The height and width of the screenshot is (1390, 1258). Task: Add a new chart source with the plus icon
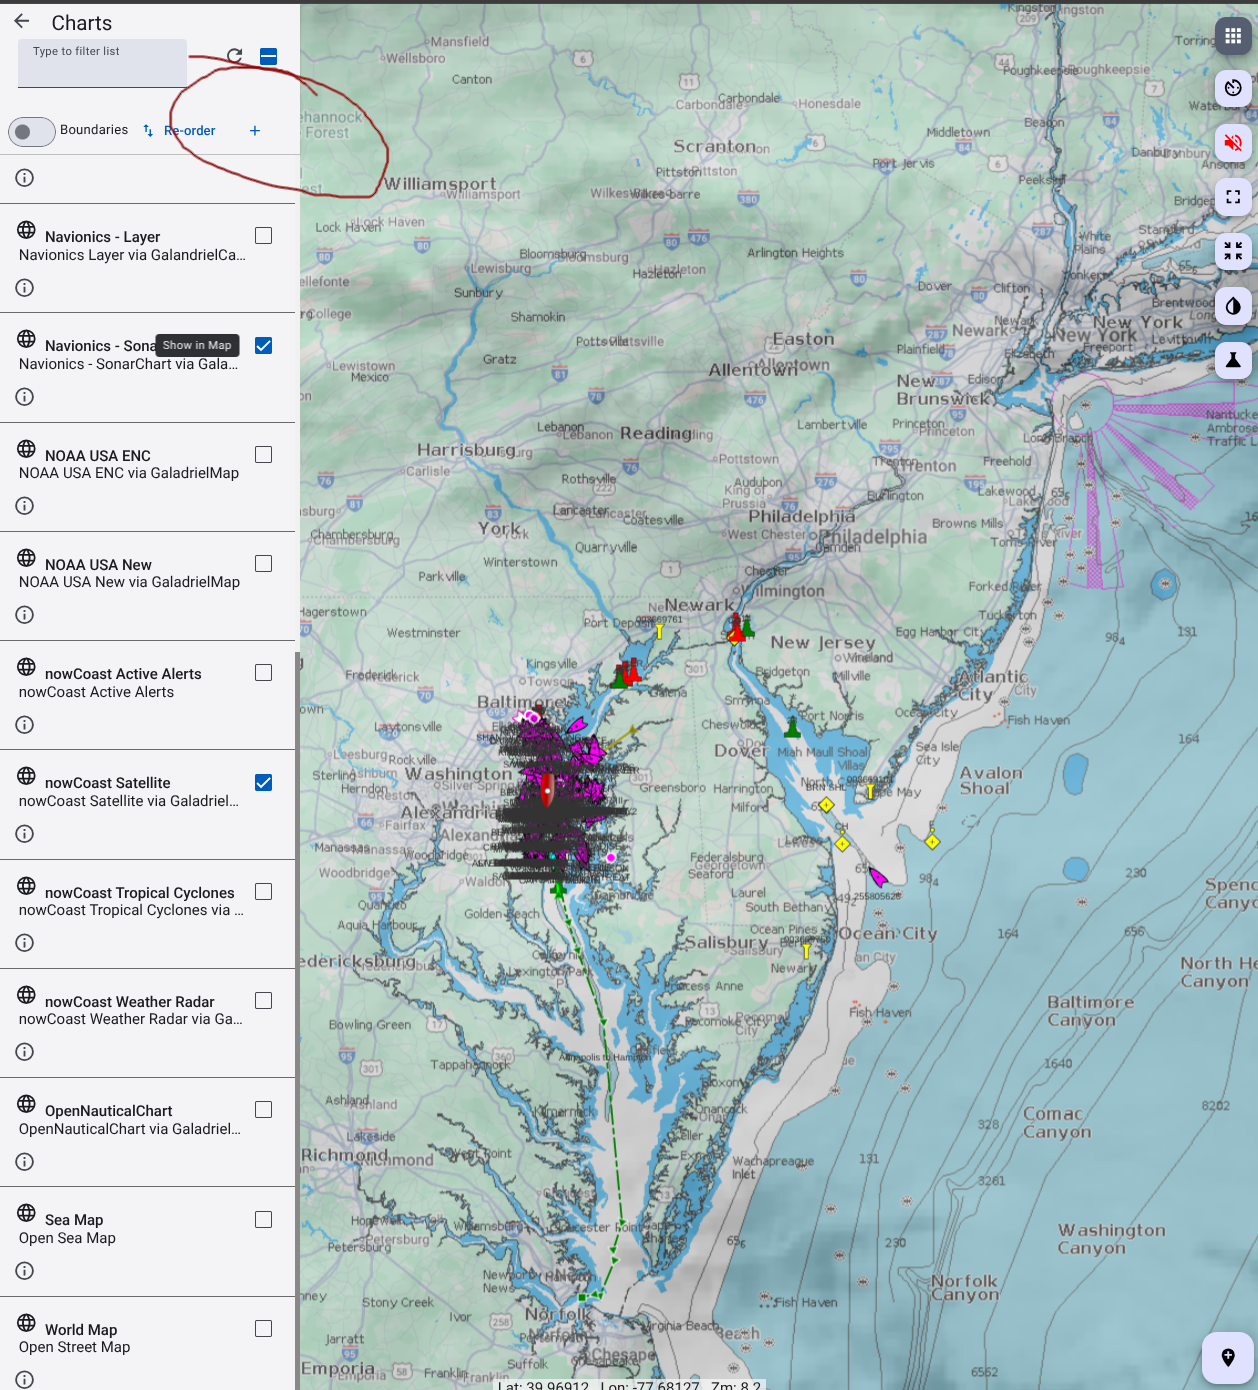[255, 130]
